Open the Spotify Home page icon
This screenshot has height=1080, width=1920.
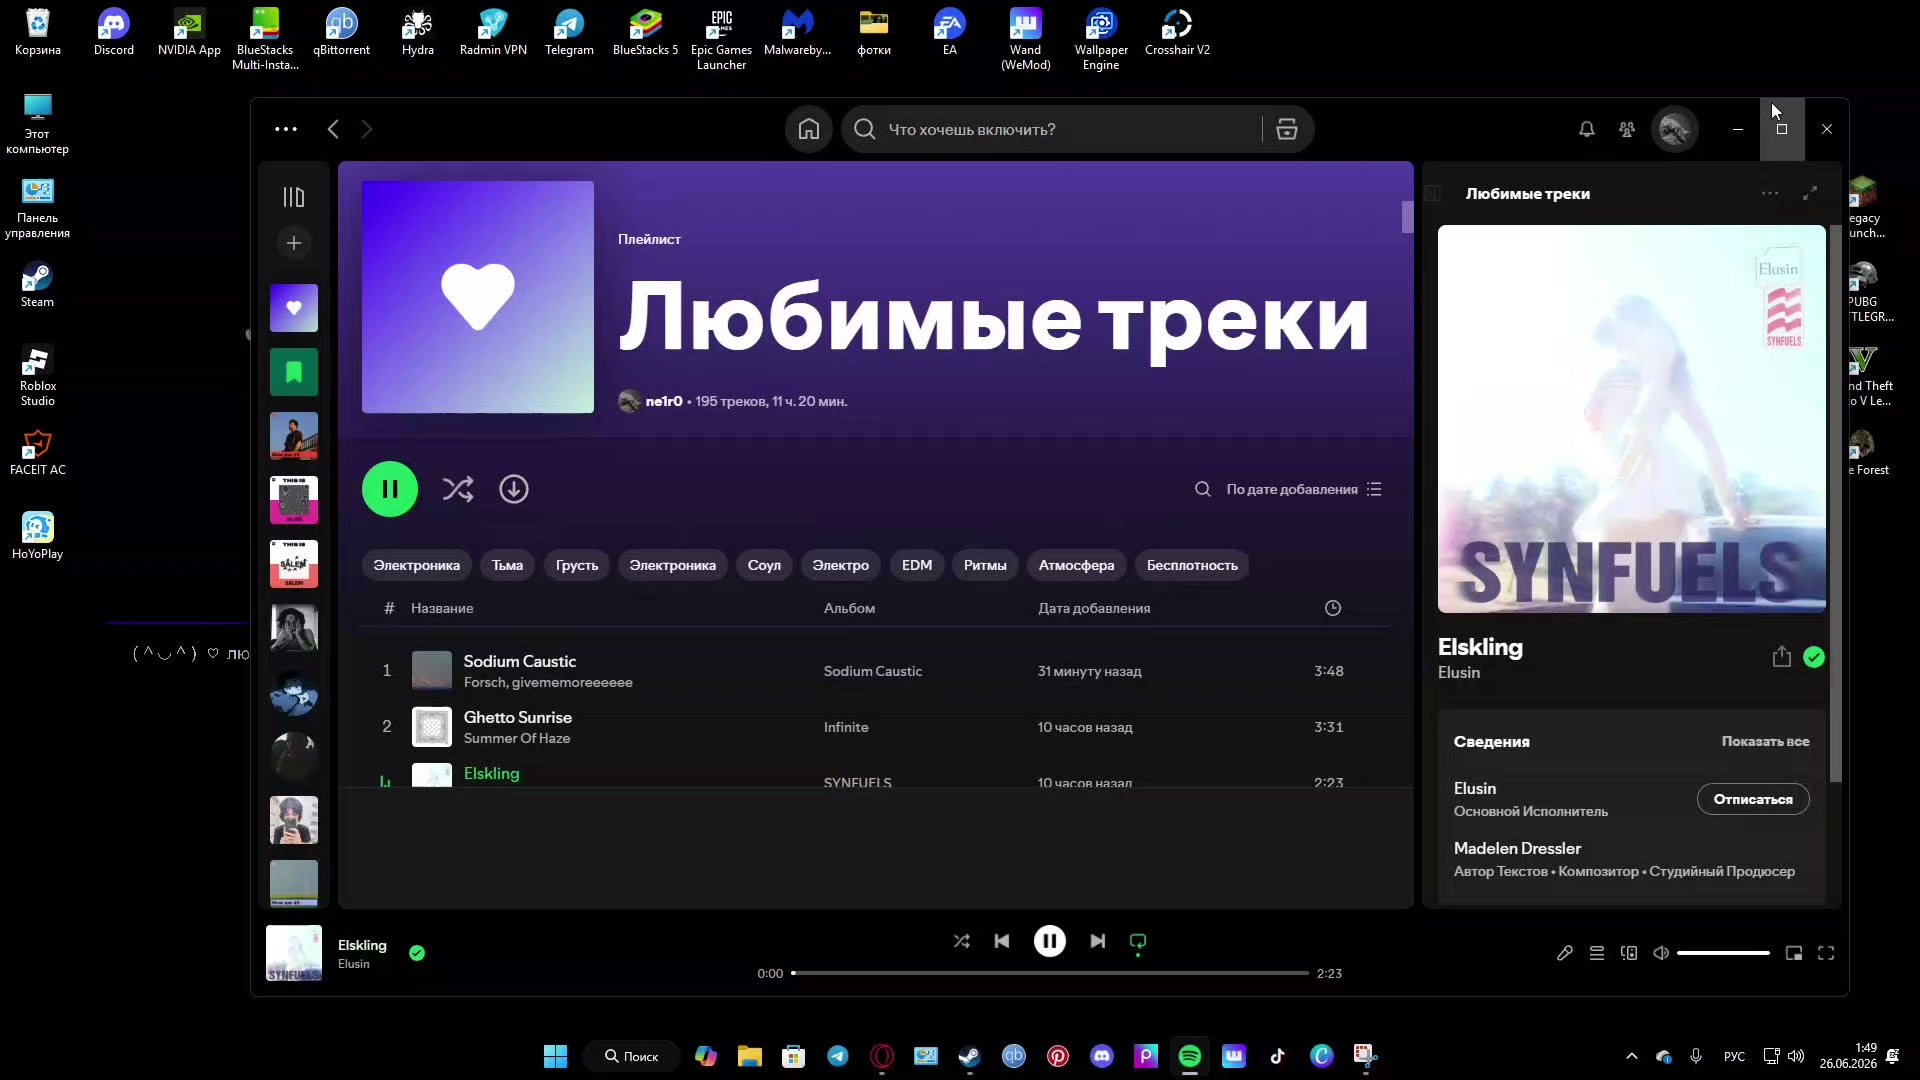point(809,129)
